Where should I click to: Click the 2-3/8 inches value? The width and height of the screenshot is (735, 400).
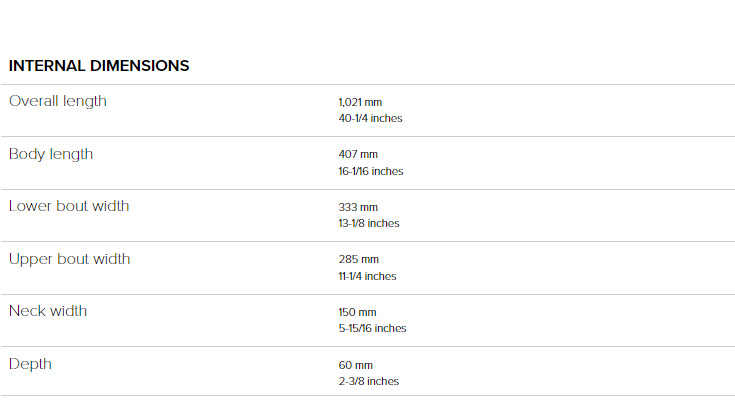pos(369,381)
